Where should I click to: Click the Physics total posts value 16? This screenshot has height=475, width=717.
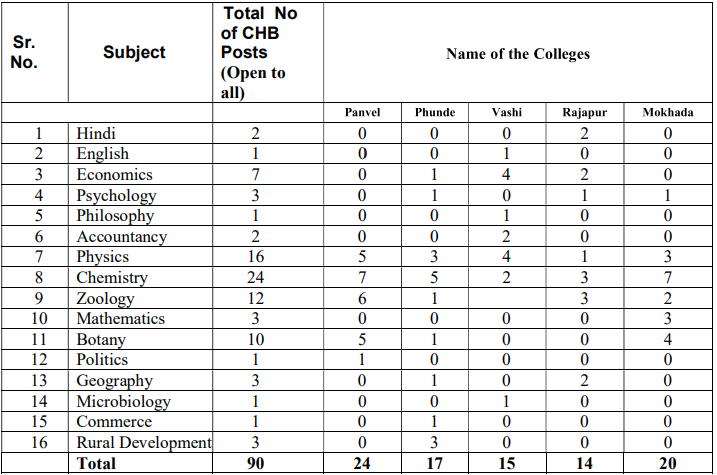tap(255, 258)
